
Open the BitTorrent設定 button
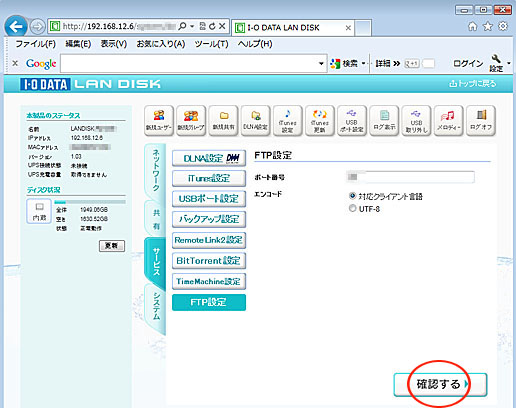pyautogui.click(x=209, y=261)
